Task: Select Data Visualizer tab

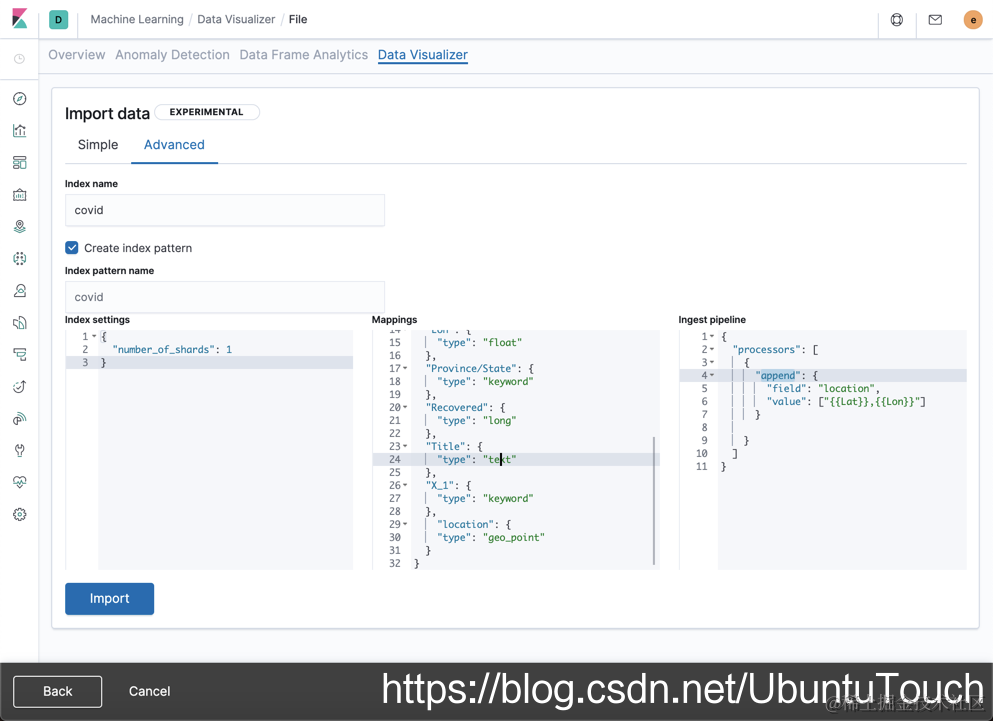Action: (x=423, y=55)
